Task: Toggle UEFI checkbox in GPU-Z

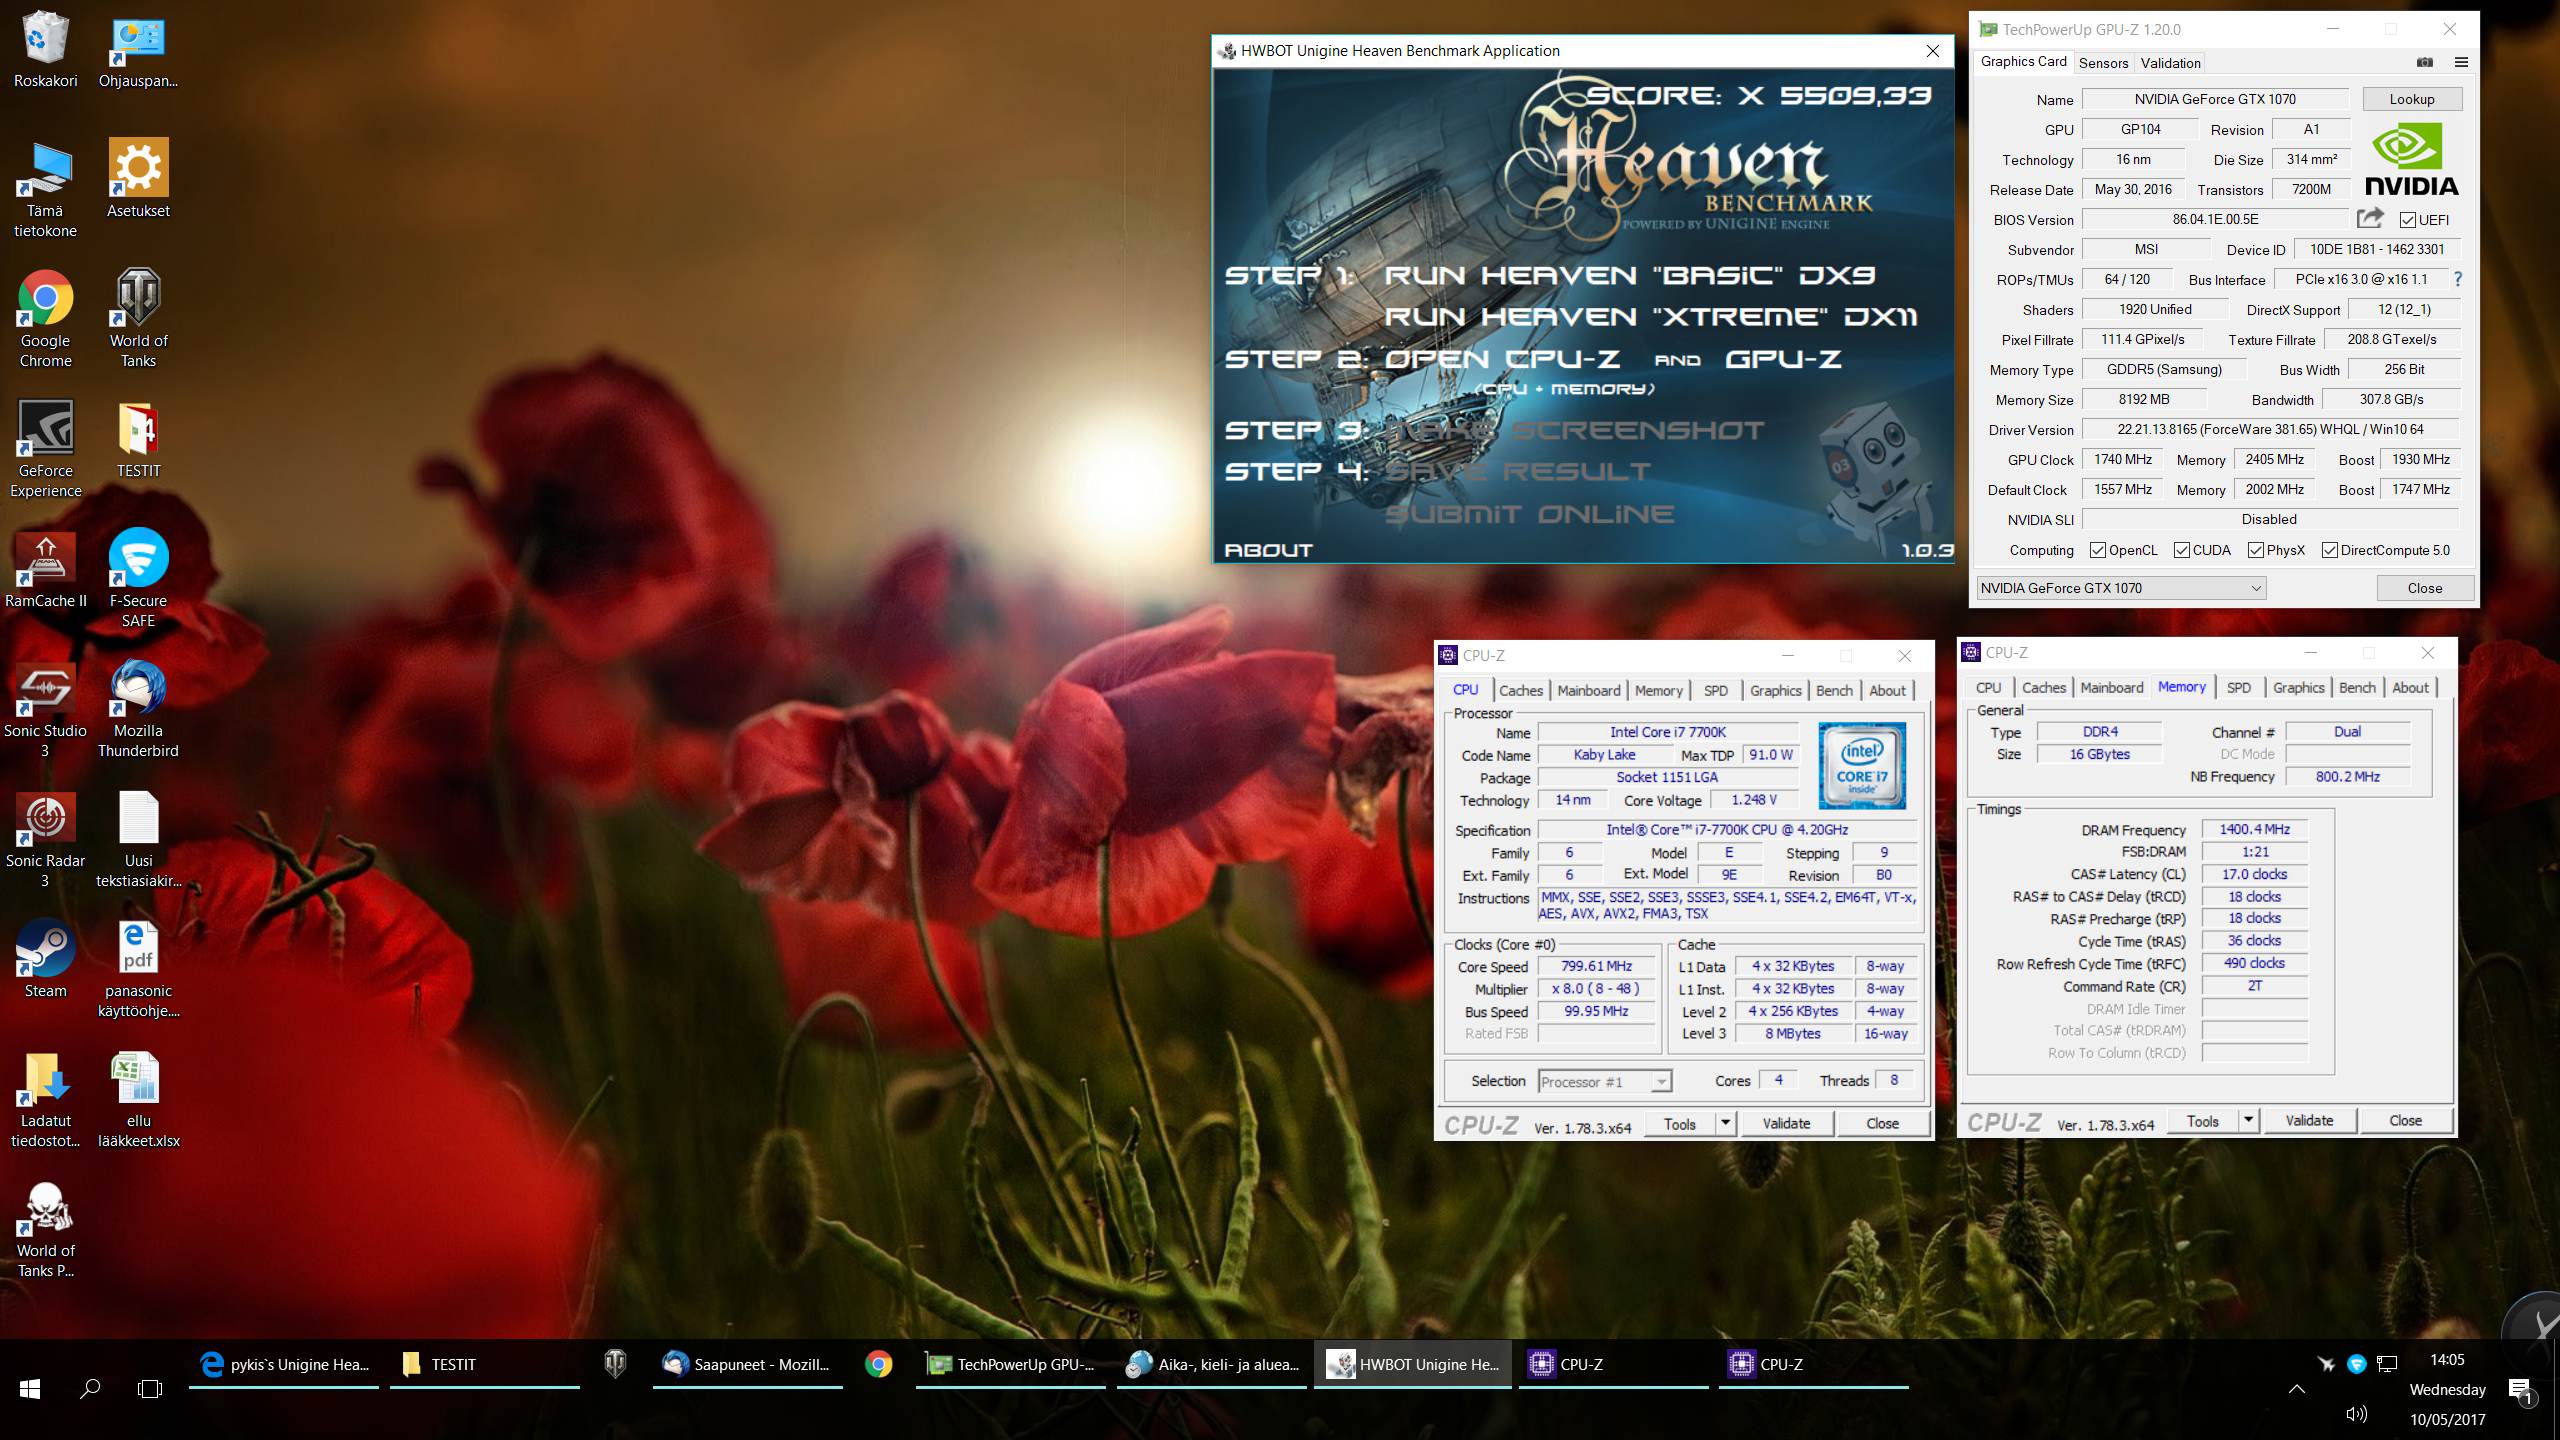Action: pos(2408,220)
